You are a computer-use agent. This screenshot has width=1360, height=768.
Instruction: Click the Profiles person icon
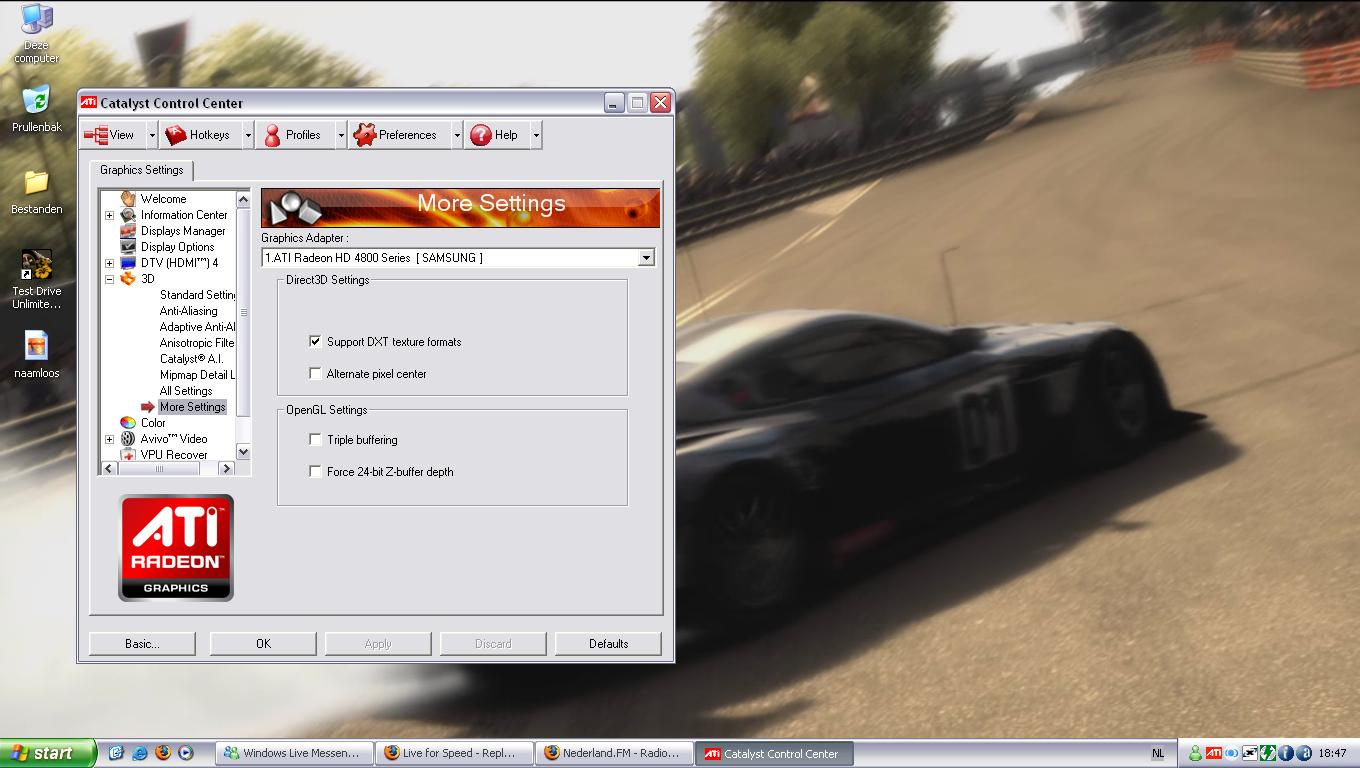click(272, 135)
